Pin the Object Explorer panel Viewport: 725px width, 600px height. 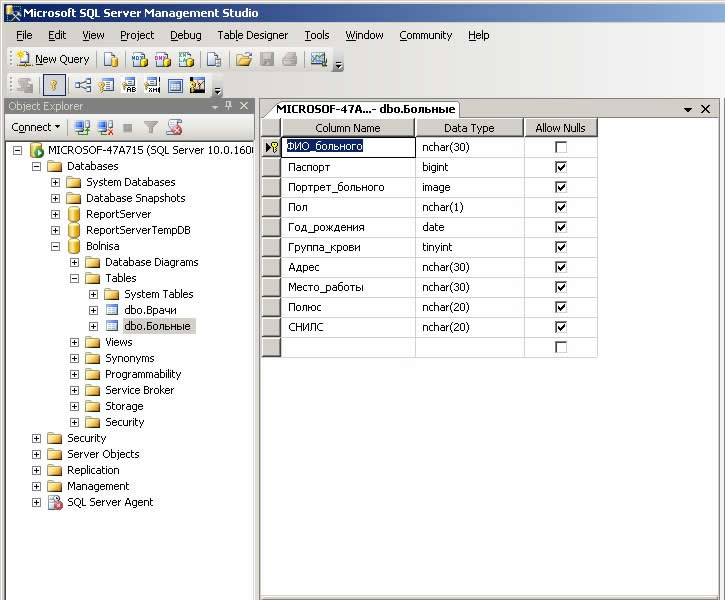228,106
